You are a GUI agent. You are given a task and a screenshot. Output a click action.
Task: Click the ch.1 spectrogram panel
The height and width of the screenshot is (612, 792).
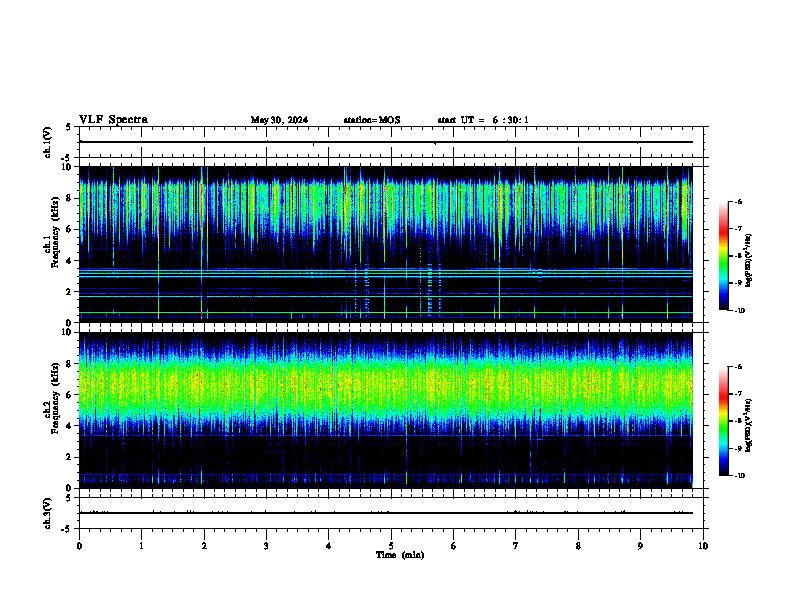click(386, 244)
